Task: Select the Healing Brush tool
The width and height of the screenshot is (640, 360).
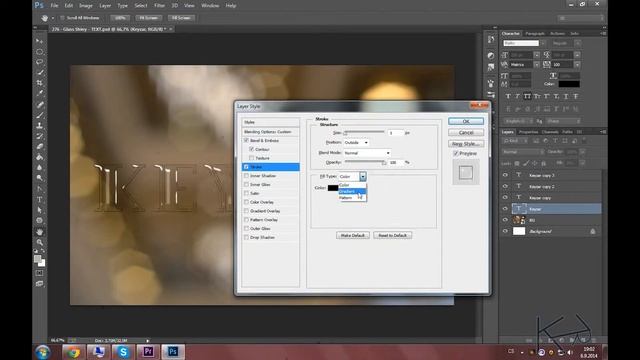Action: pos(40,105)
